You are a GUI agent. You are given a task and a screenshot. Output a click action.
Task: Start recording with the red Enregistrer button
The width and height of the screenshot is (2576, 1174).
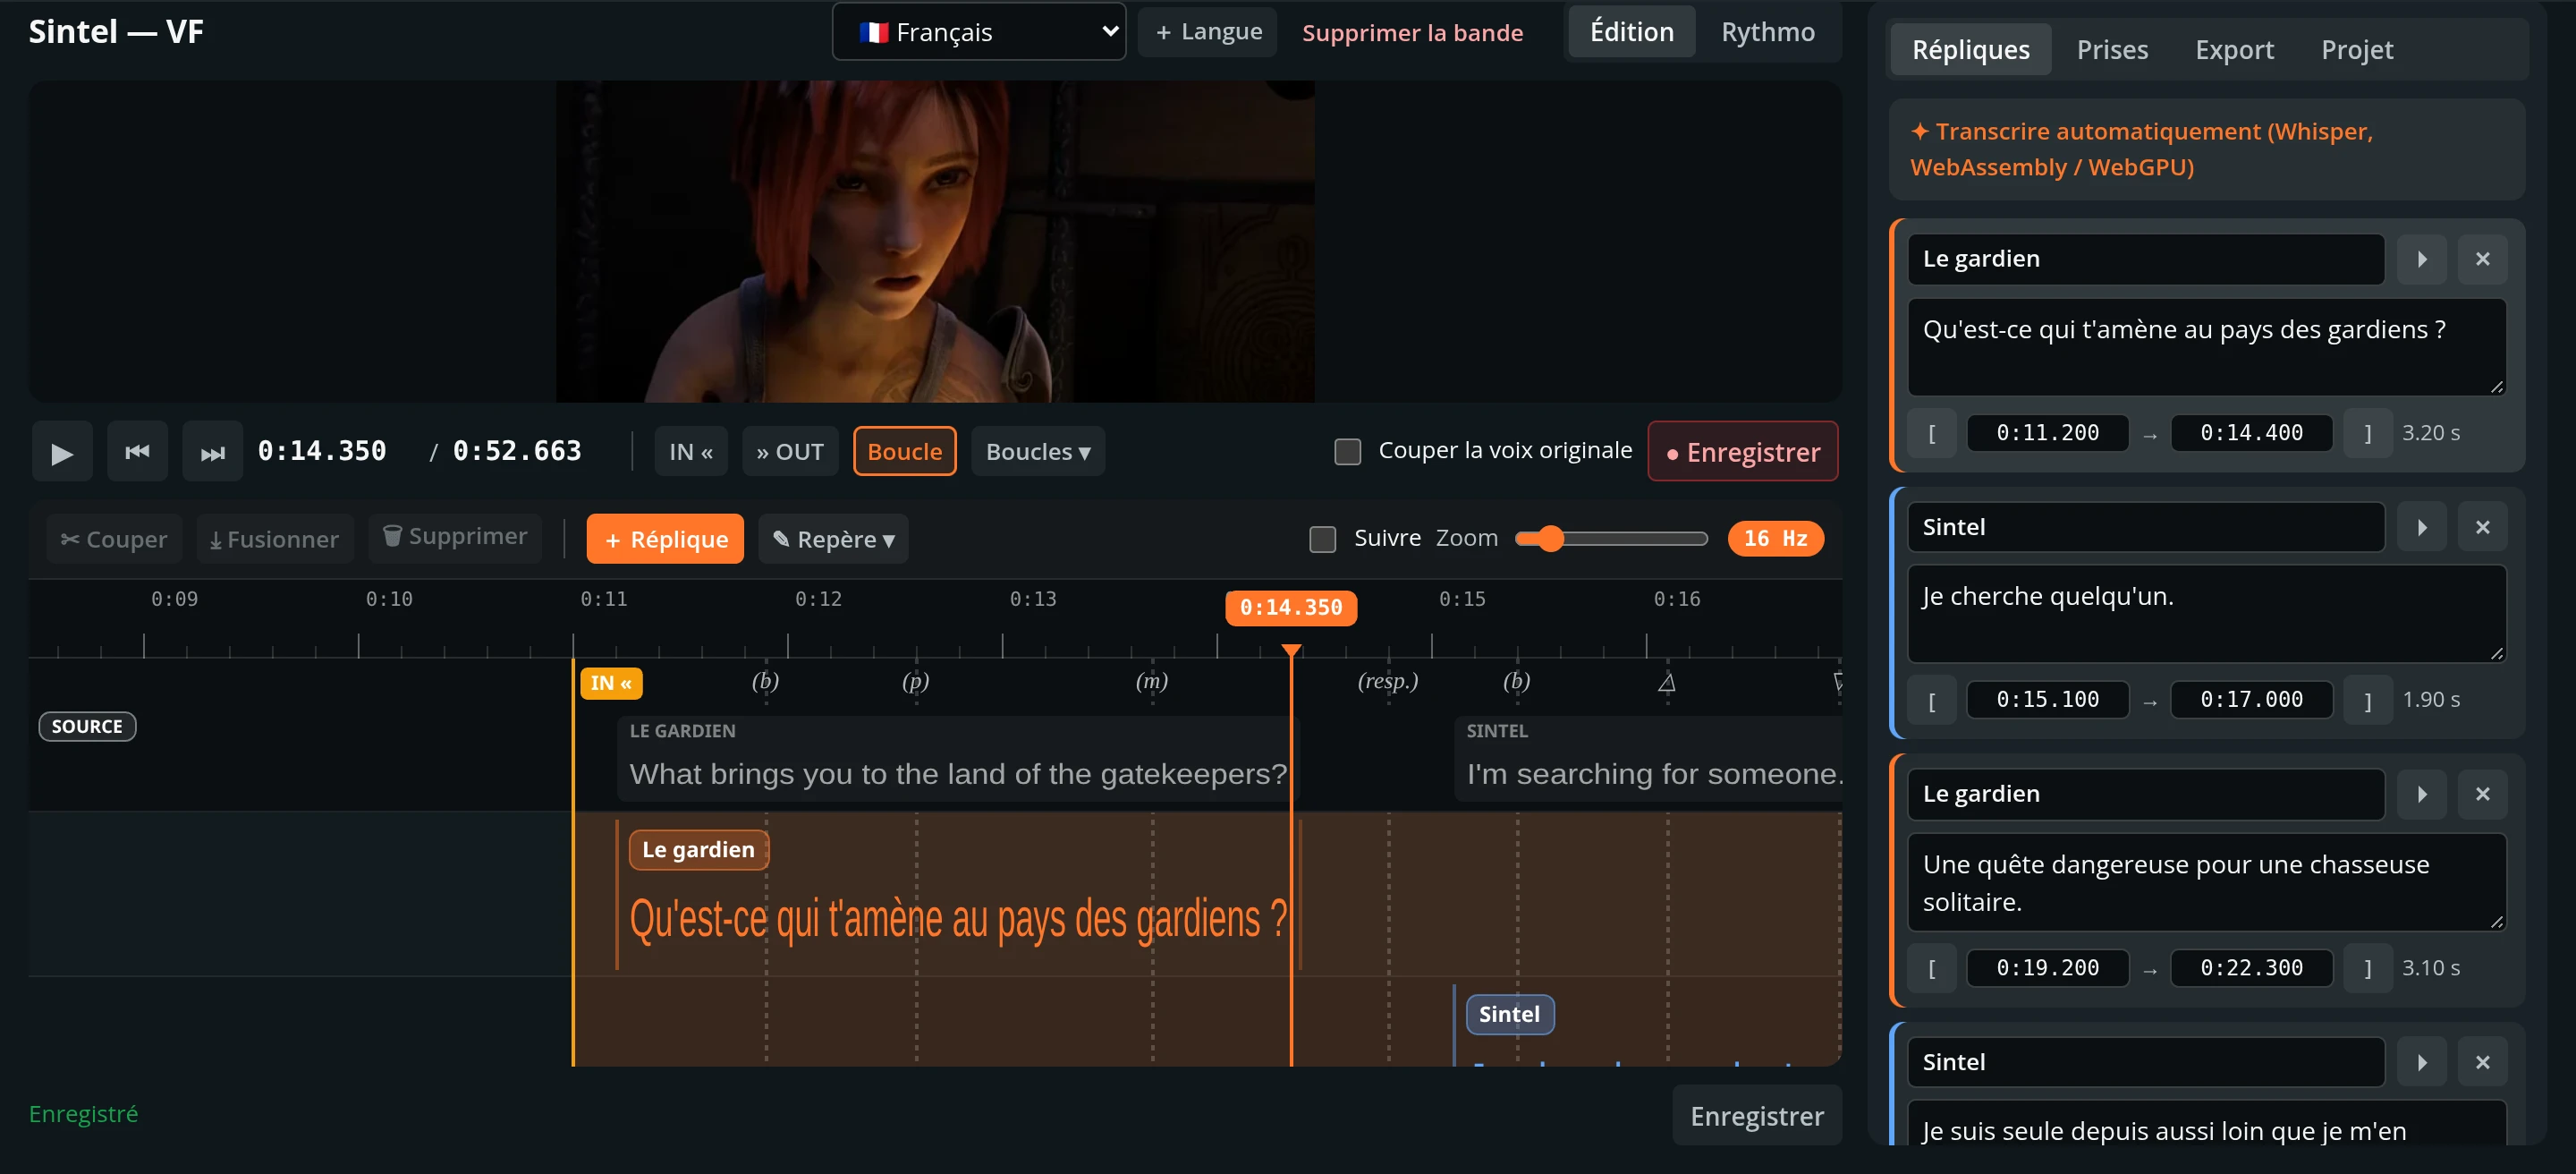1743,452
